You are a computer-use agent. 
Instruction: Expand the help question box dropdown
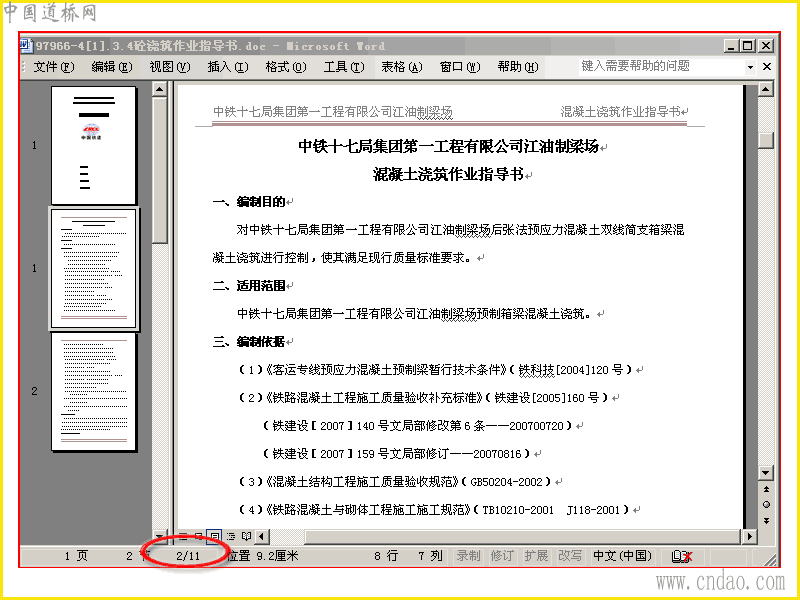[x=750, y=67]
